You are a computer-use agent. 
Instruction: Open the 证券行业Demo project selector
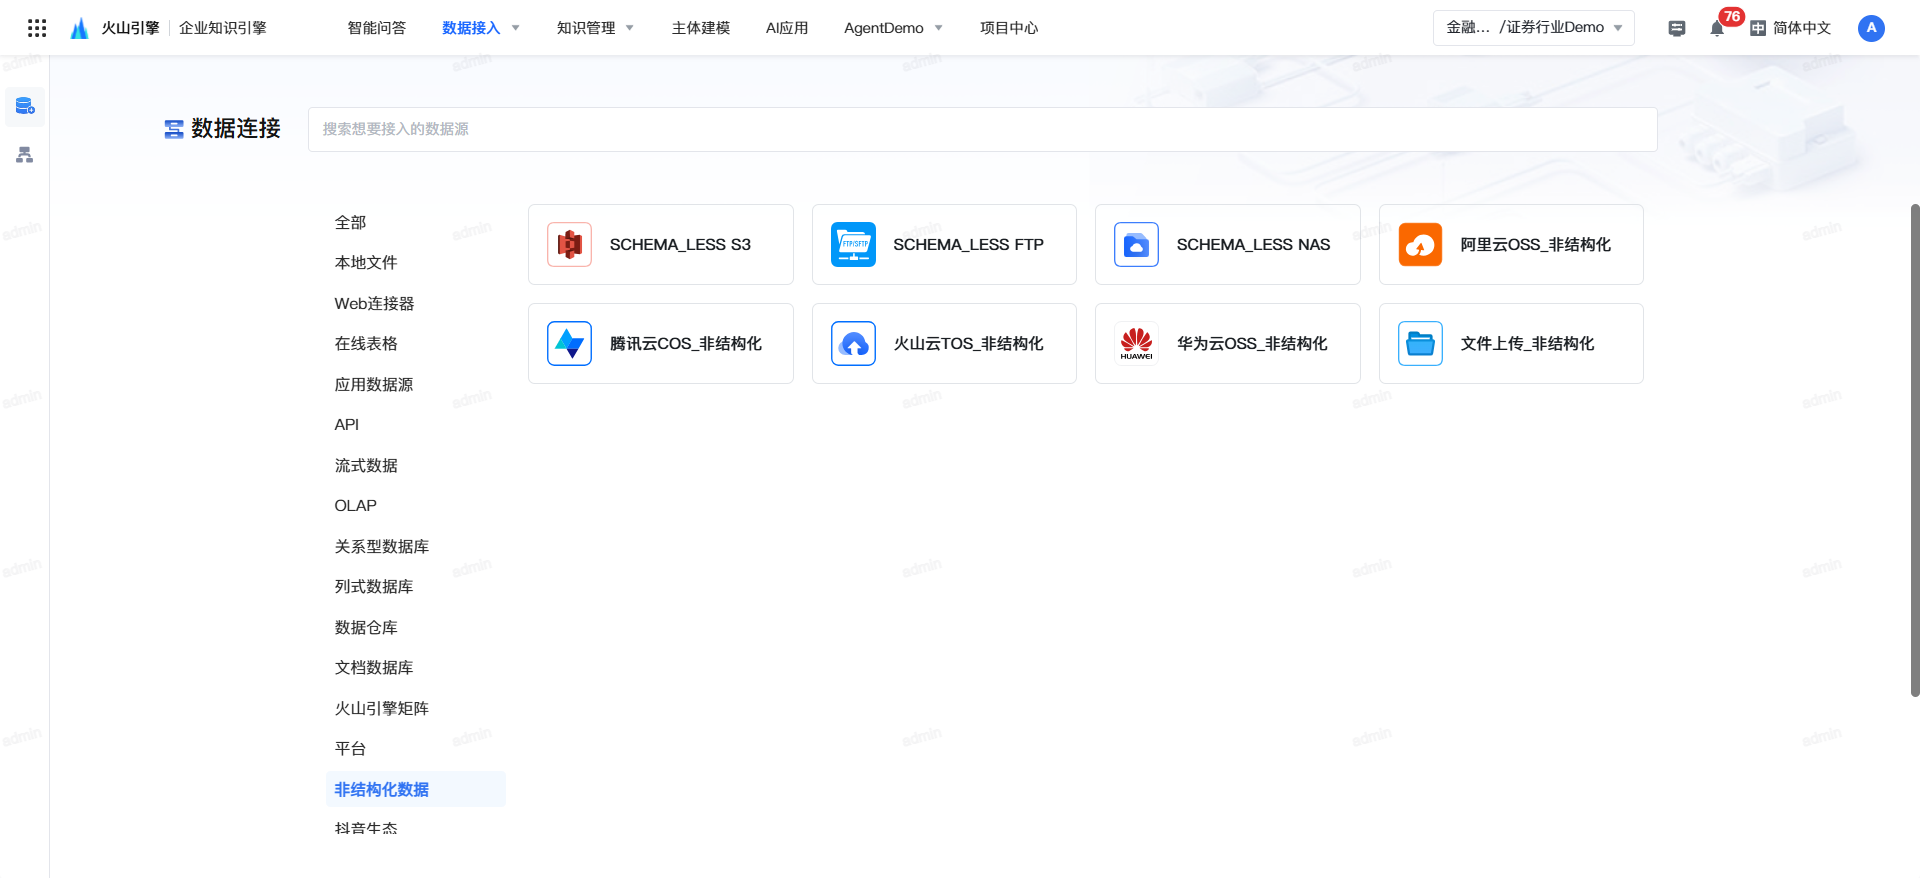(1533, 28)
